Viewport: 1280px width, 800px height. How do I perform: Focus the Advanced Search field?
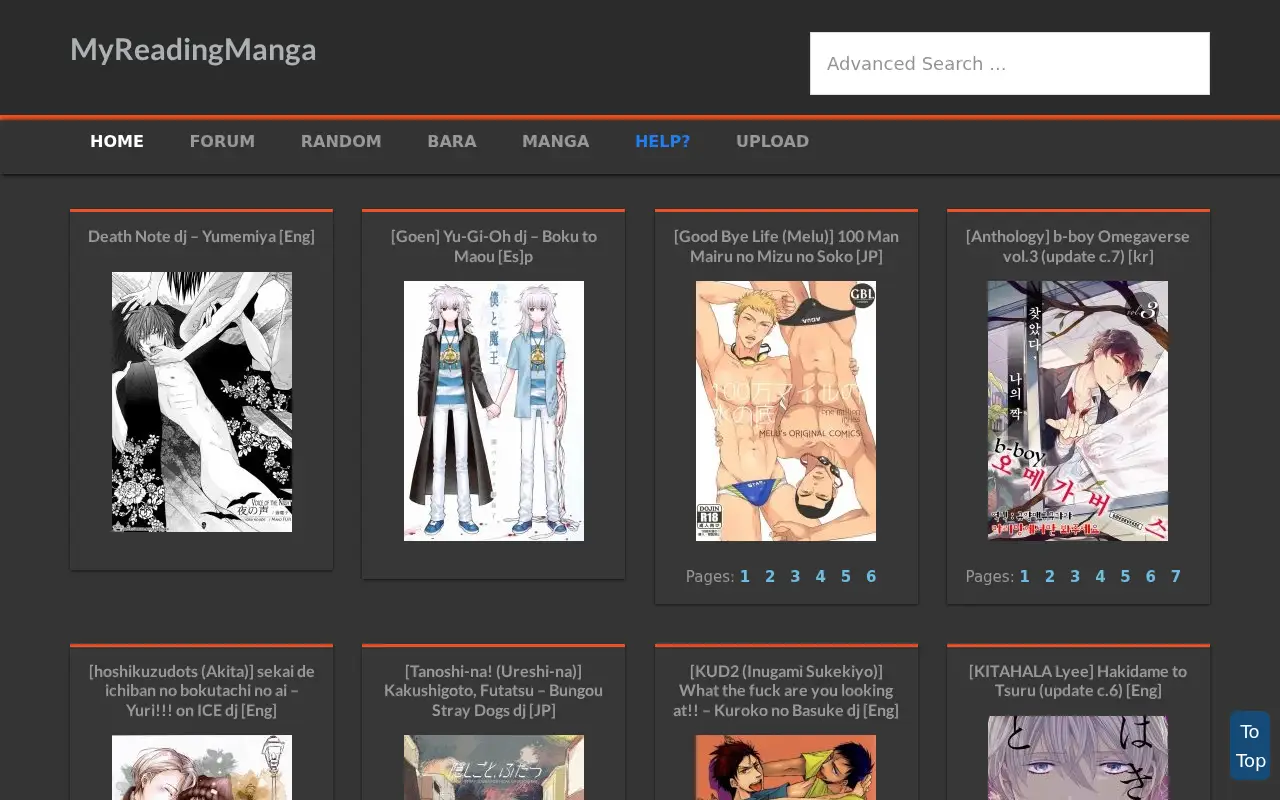1010,63
